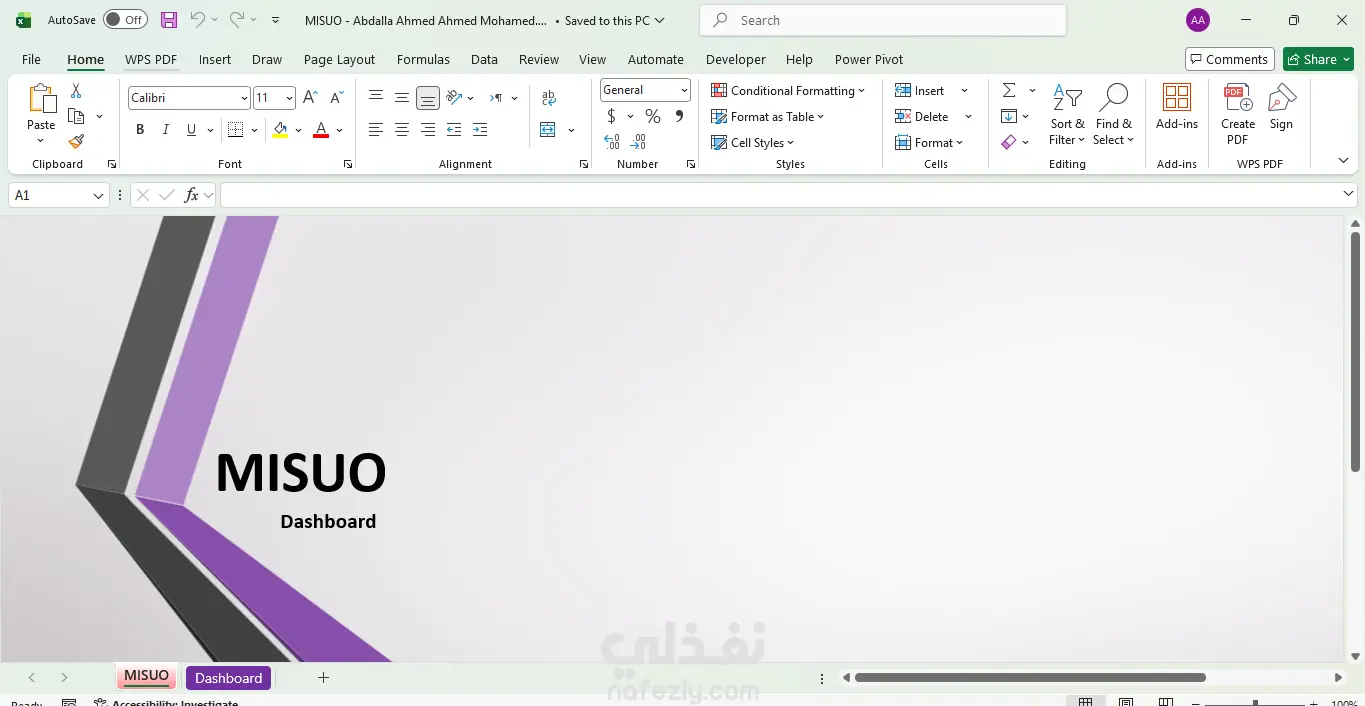1365x706 pixels.
Task: Click Increase Decimal icon
Action: click(612, 142)
